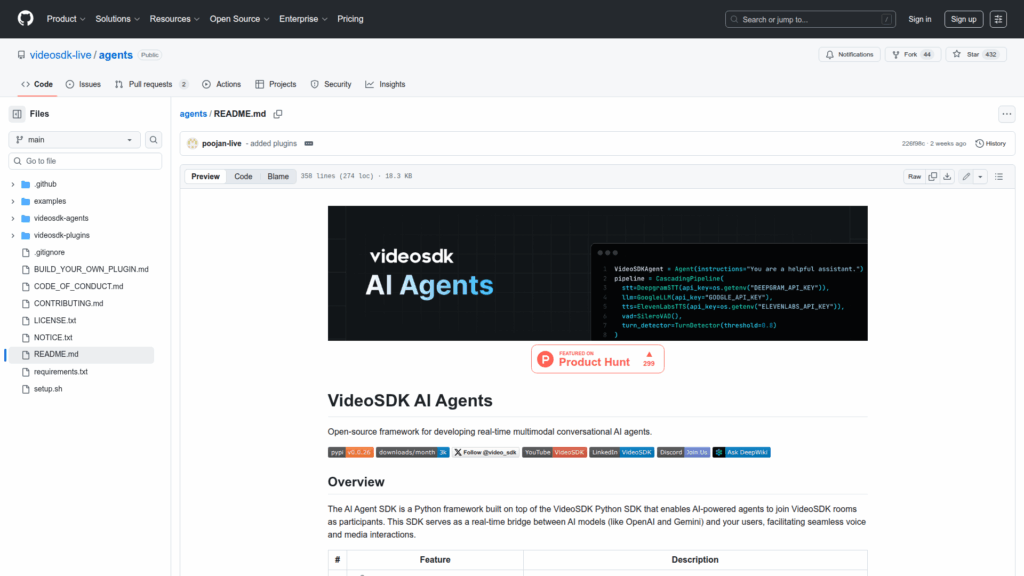The height and width of the screenshot is (576, 1024).
Task: Open the command palette icon
Action: [x=998, y=19]
